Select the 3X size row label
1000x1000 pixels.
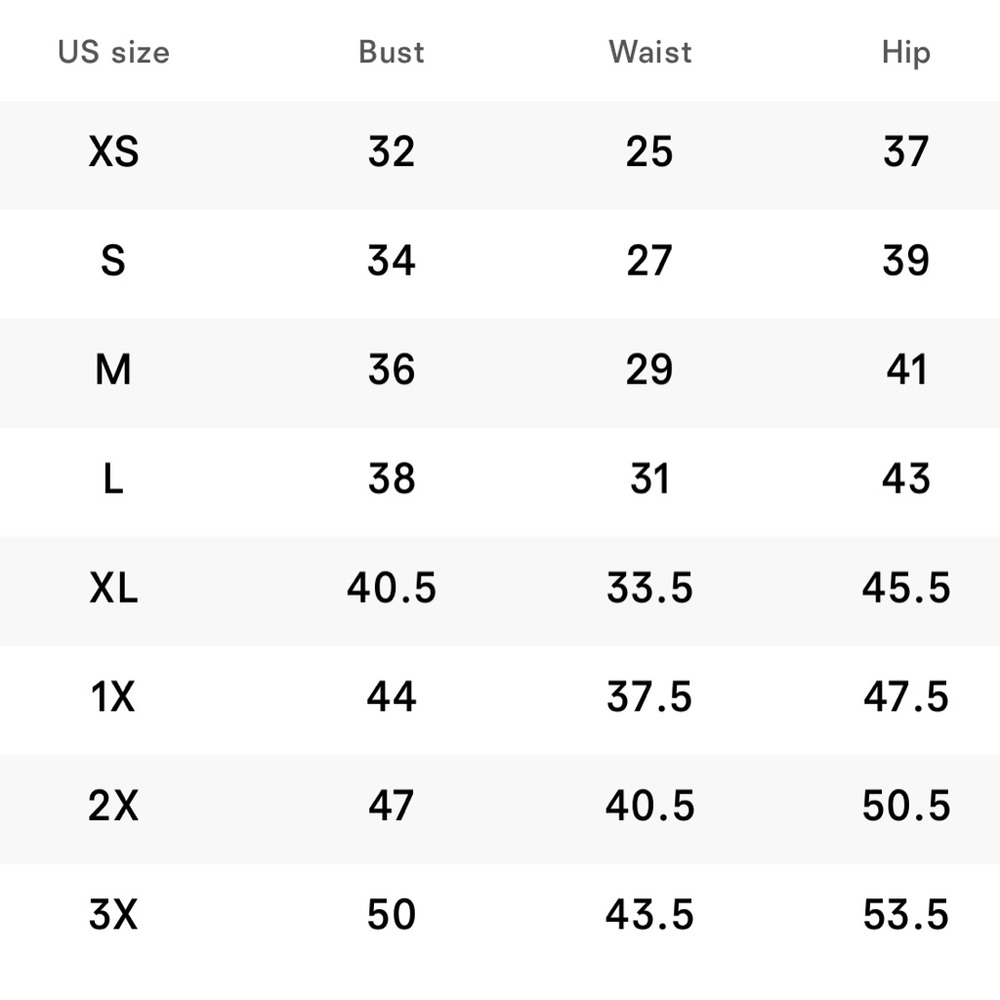tap(114, 915)
